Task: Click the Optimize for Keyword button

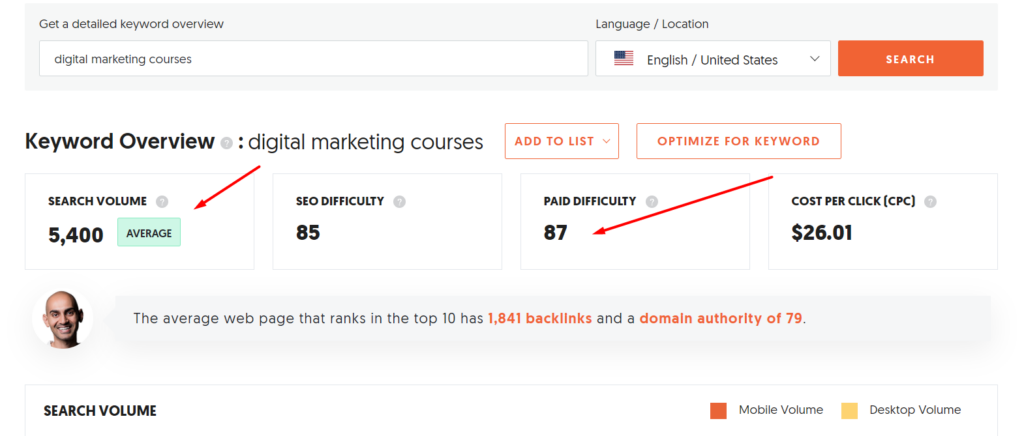Action: 739,141
